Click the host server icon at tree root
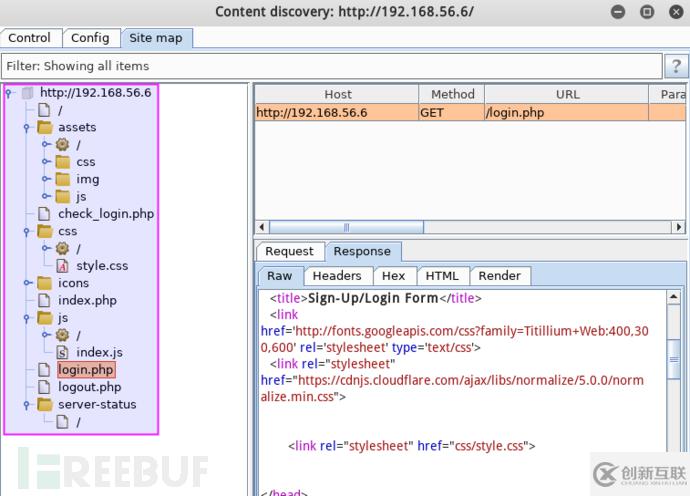 click(x=28, y=93)
